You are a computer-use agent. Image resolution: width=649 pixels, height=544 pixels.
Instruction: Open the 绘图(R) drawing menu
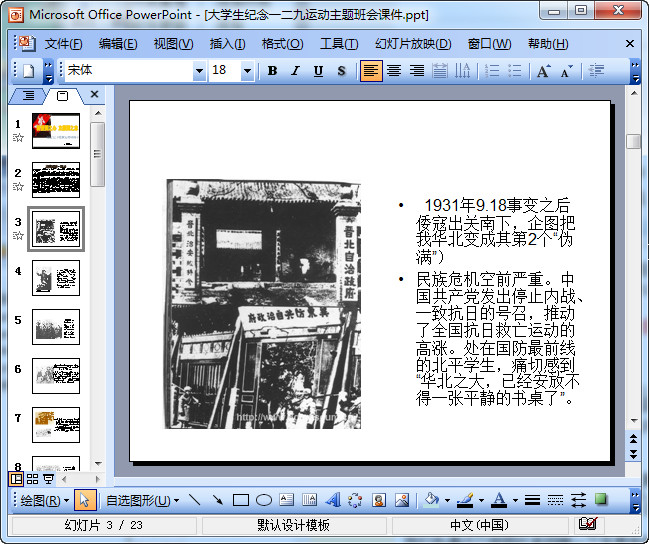coord(44,501)
